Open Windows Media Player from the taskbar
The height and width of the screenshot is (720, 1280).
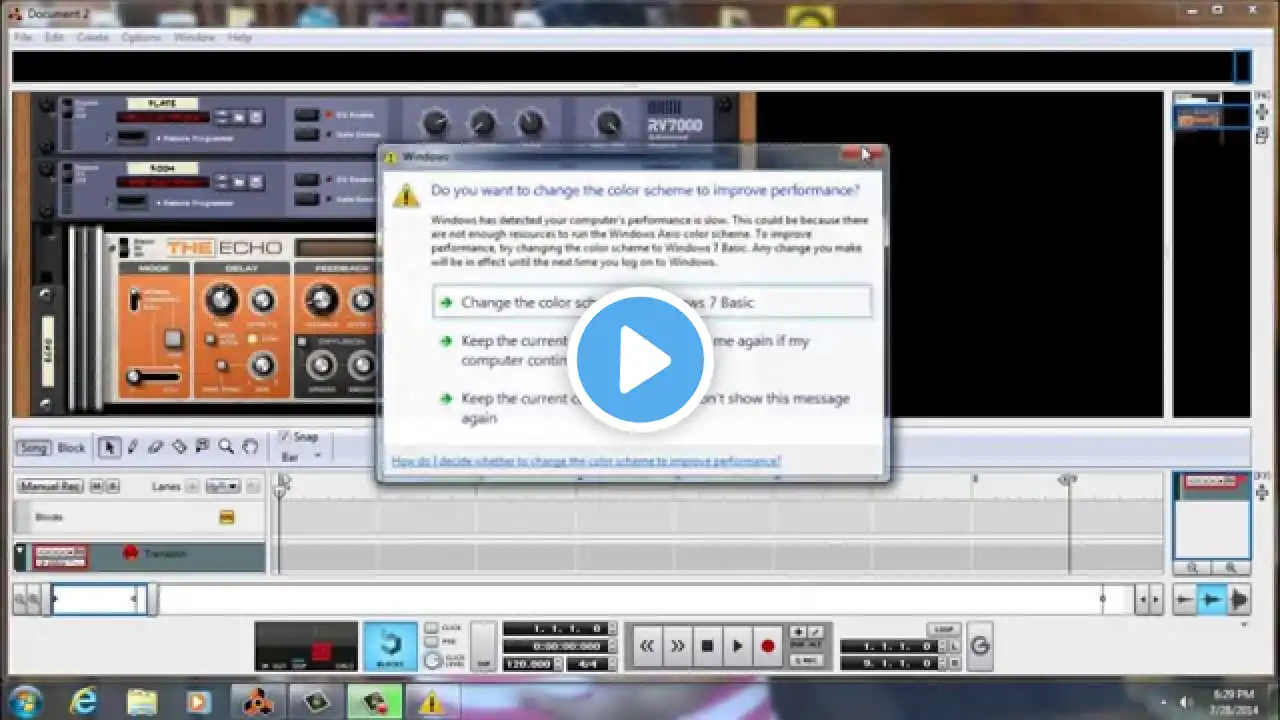[198, 702]
